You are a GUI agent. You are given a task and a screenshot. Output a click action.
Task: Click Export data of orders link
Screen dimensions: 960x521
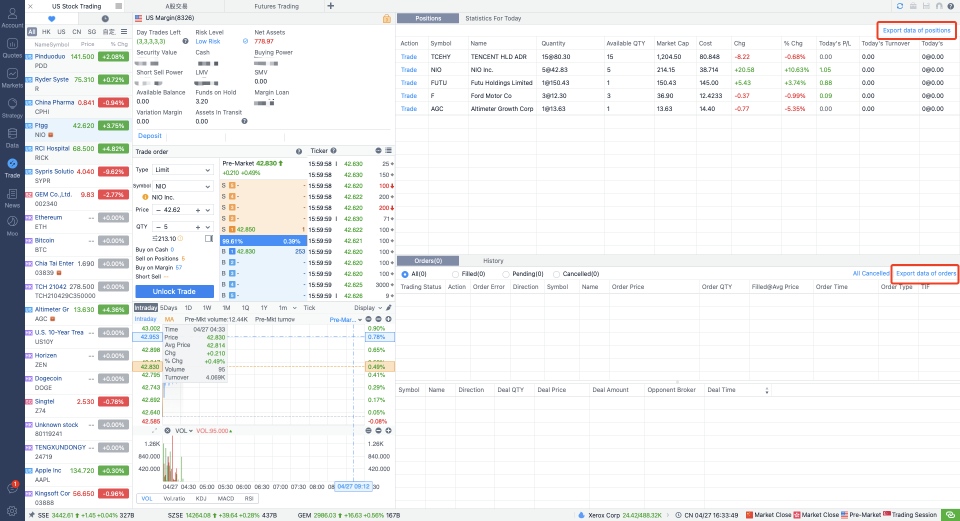coord(926,273)
